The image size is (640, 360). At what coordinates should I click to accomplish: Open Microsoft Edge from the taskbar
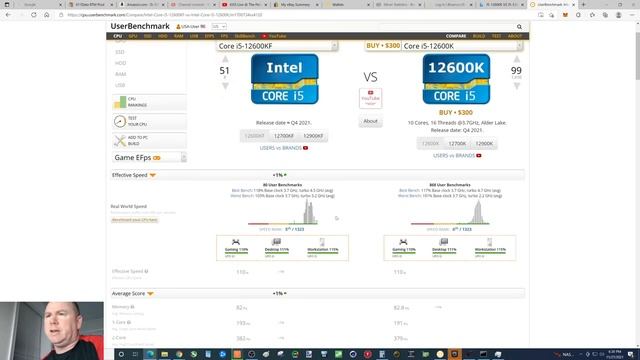pos(150,354)
